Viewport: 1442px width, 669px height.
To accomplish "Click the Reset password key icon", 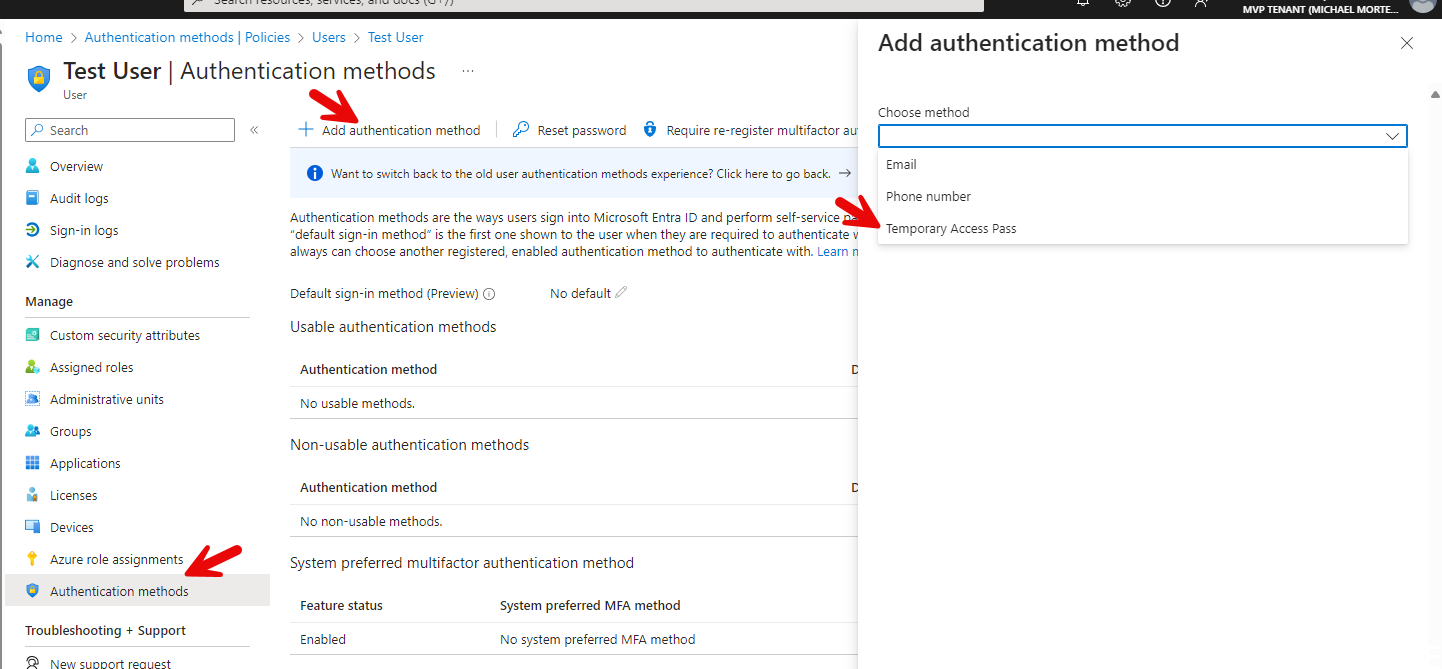I will tap(520, 130).
